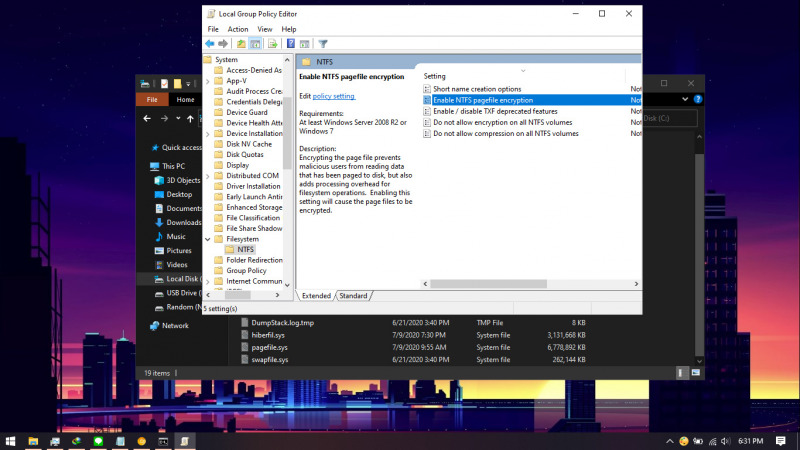Click the policy icon beside Do not allow compression
Image resolution: width=800 pixels, height=450 pixels.
click(x=427, y=134)
